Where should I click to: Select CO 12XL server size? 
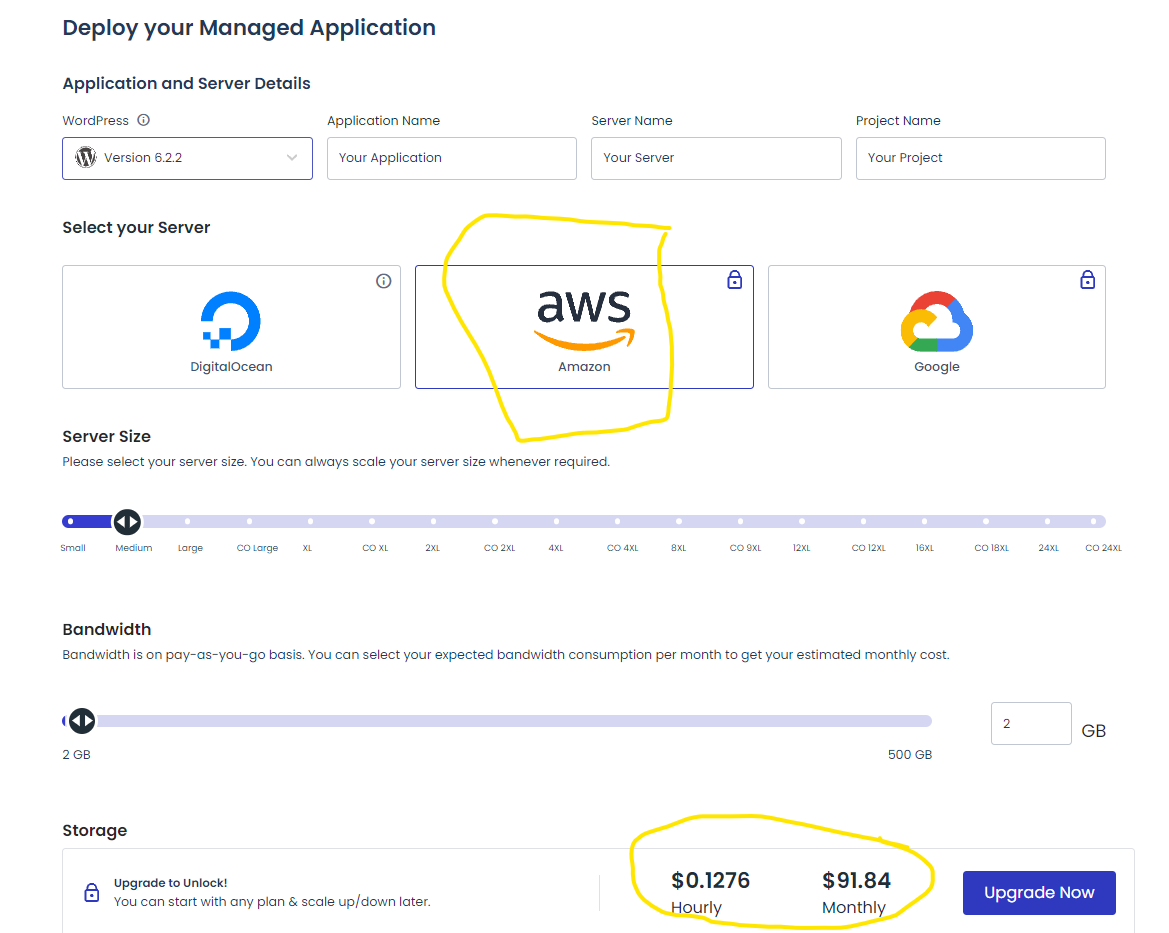(863, 521)
